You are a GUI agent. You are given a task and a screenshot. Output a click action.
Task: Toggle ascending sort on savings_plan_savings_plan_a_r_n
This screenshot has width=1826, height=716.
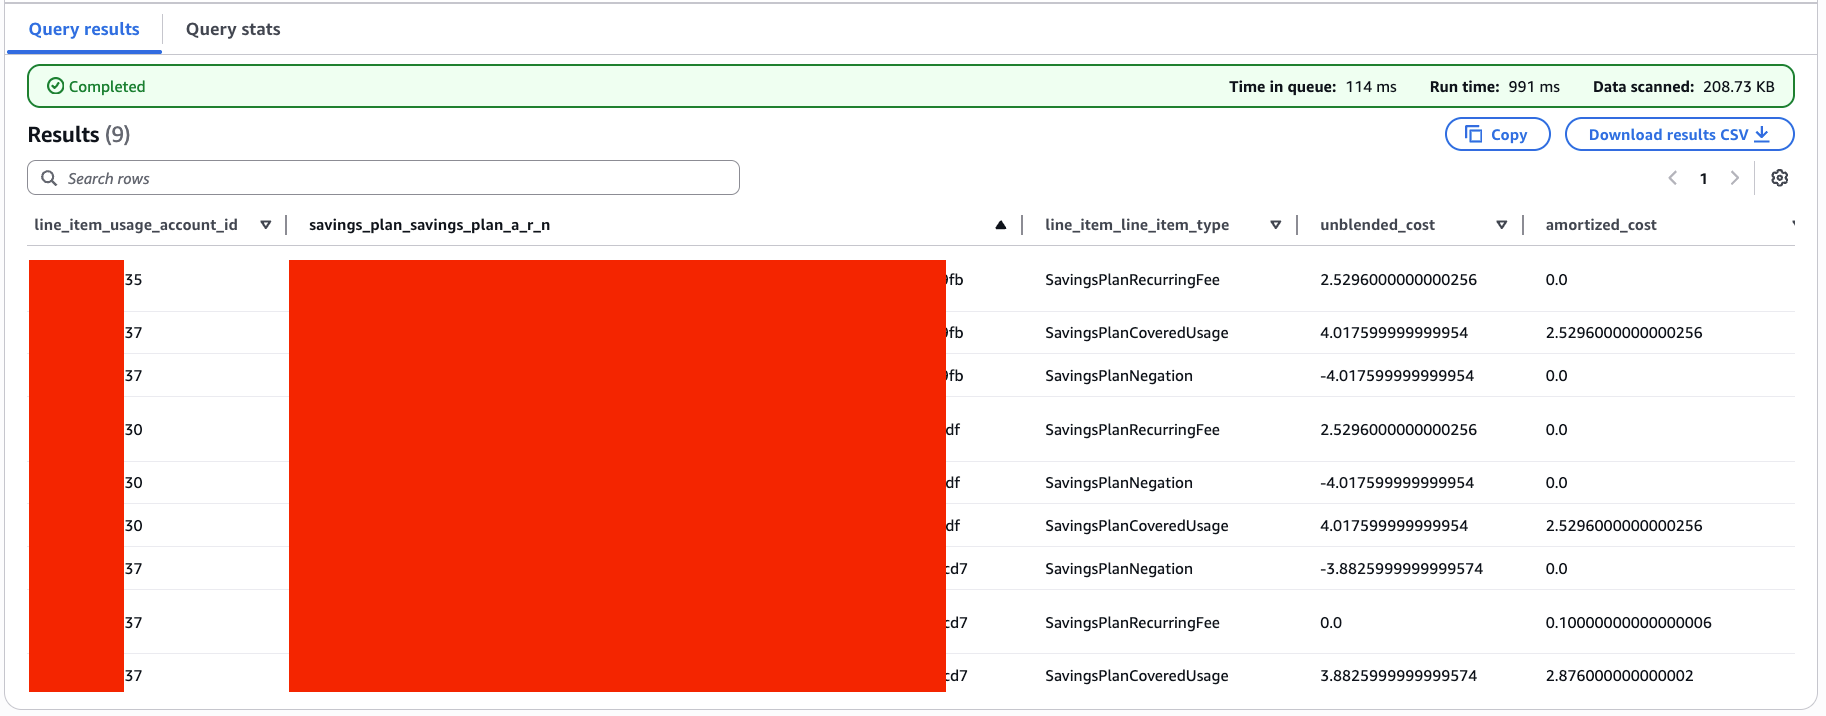coord(1000,225)
